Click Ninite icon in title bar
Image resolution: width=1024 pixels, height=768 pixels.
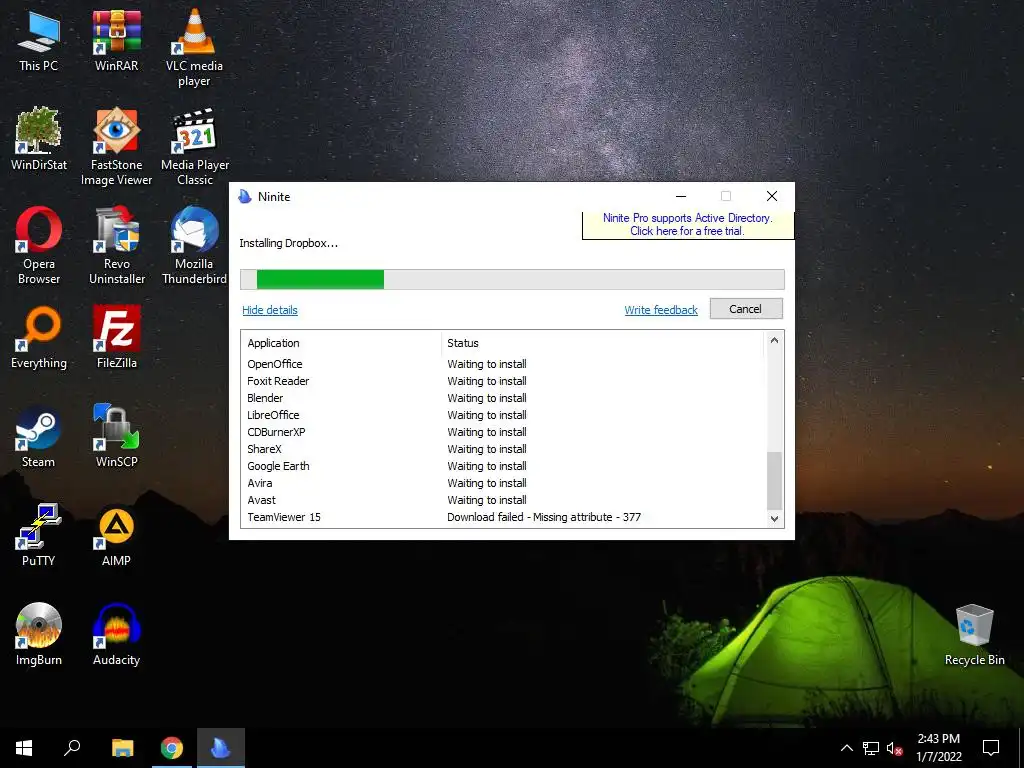pos(245,196)
